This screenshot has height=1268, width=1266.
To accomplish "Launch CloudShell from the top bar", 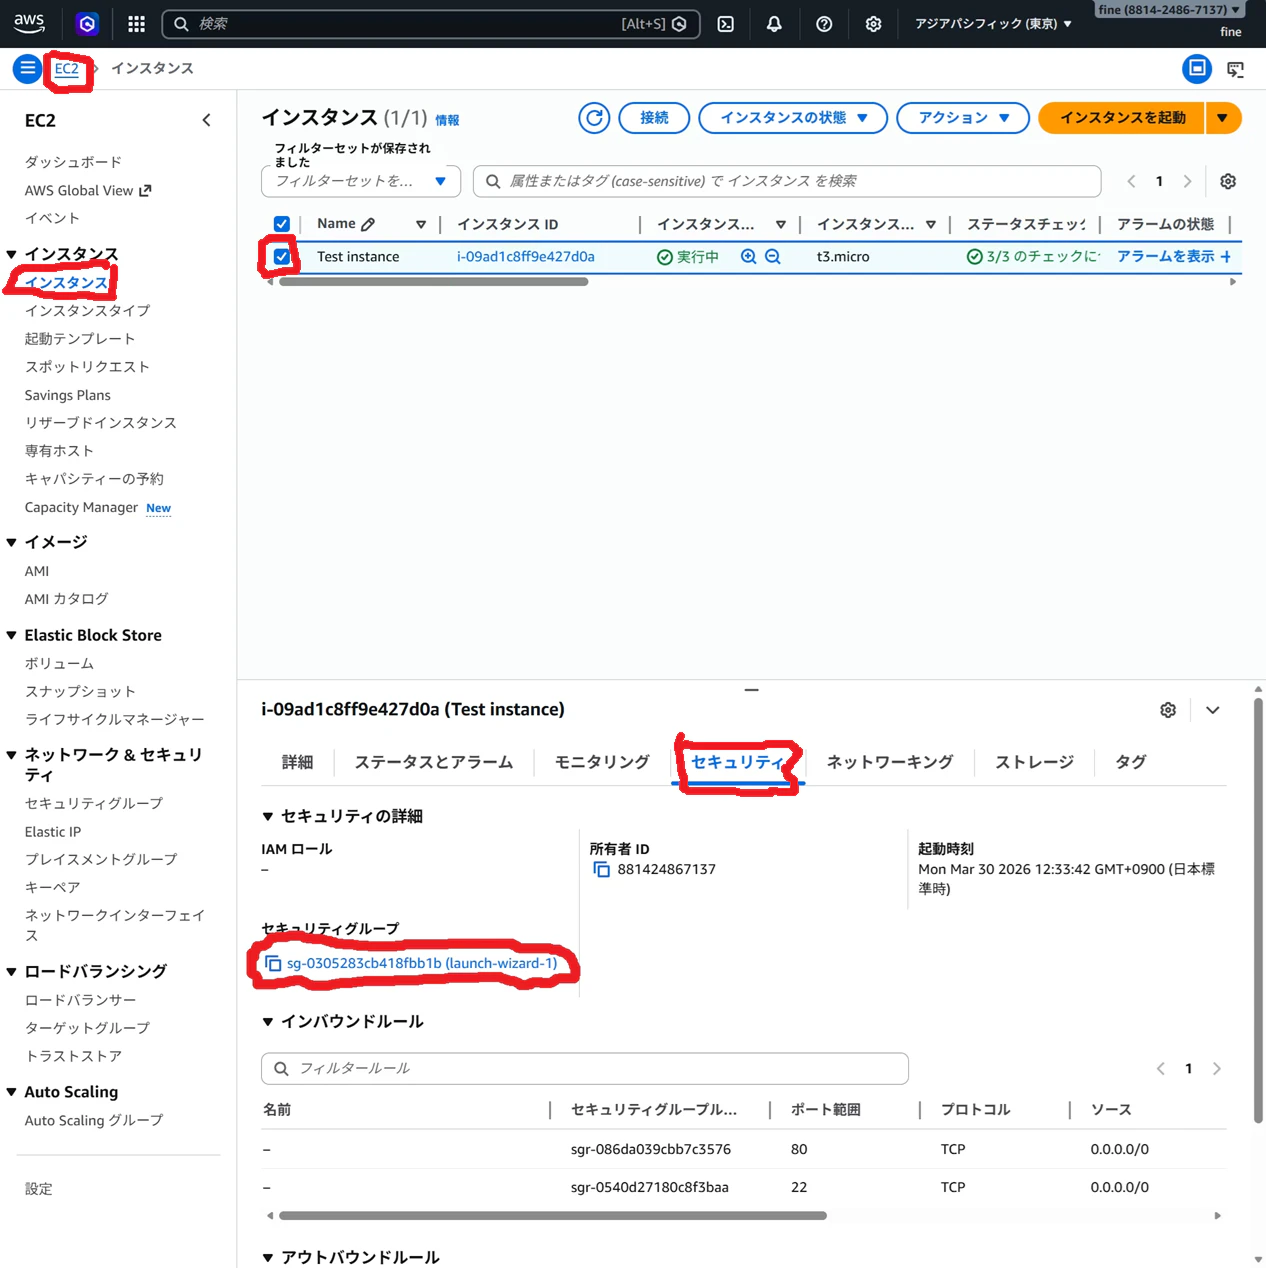I will tap(726, 24).
